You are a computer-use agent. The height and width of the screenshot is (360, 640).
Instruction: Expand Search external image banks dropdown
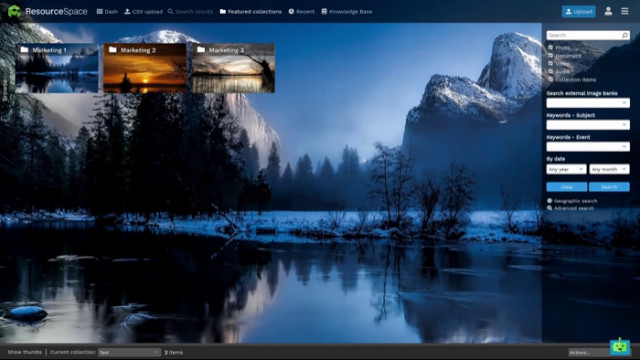coord(588,103)
